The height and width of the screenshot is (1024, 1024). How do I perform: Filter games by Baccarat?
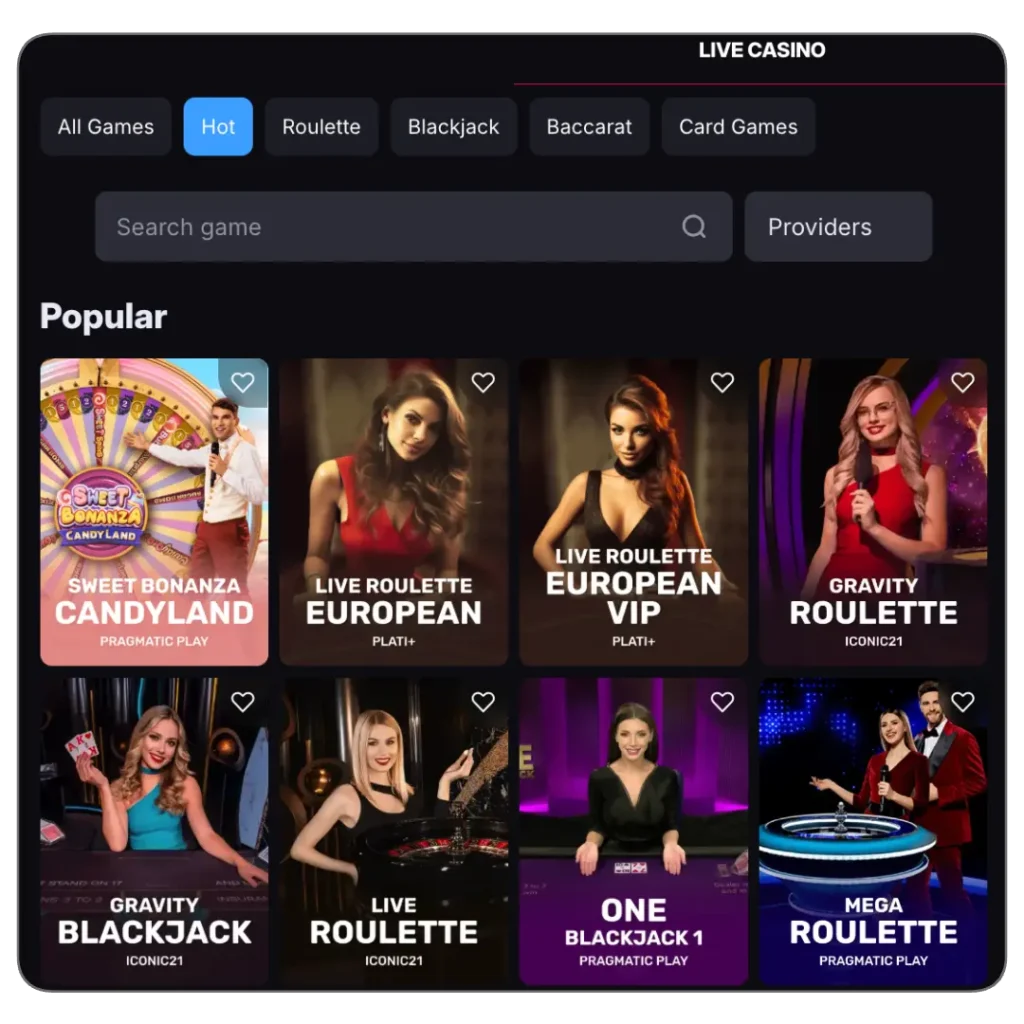[x=589, y=127]
